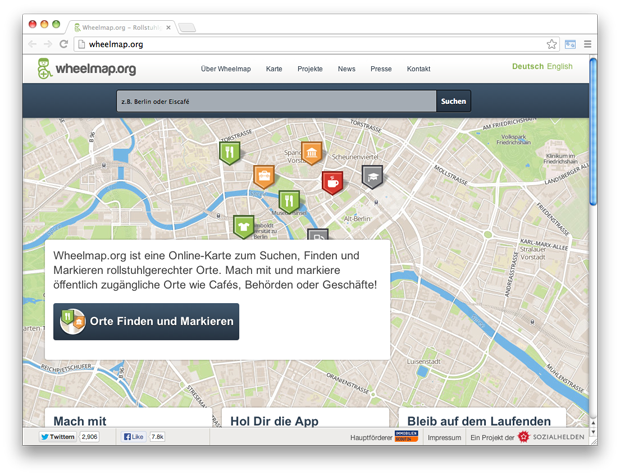Click the Hauptförderer sponsor logo

[406, 436]
